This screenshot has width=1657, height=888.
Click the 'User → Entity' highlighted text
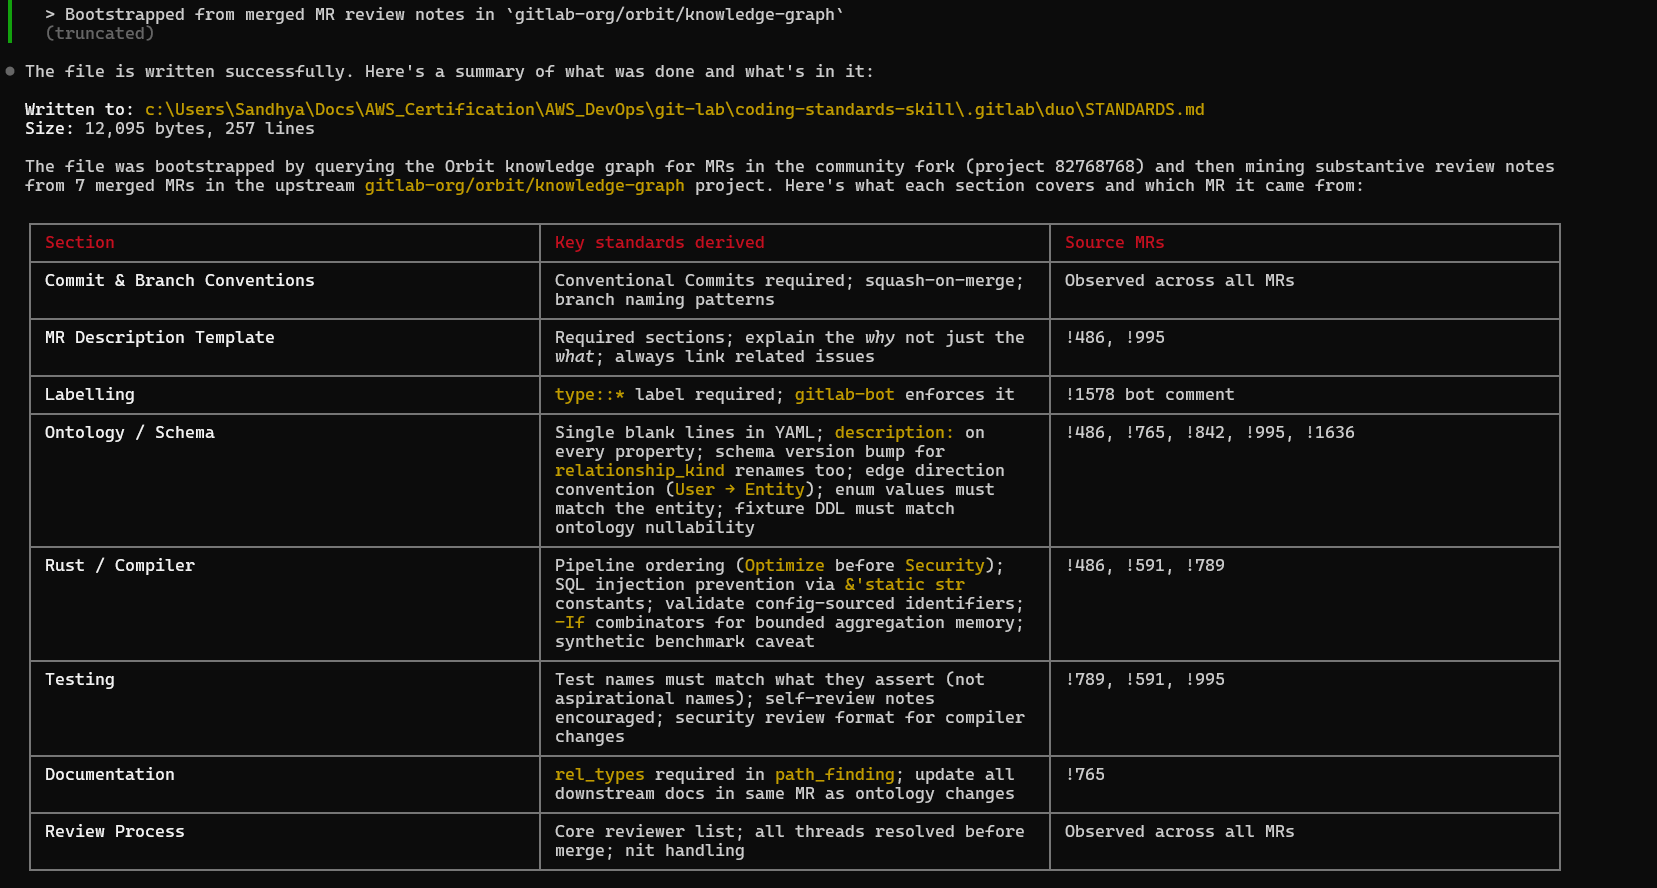click(740, 490)
